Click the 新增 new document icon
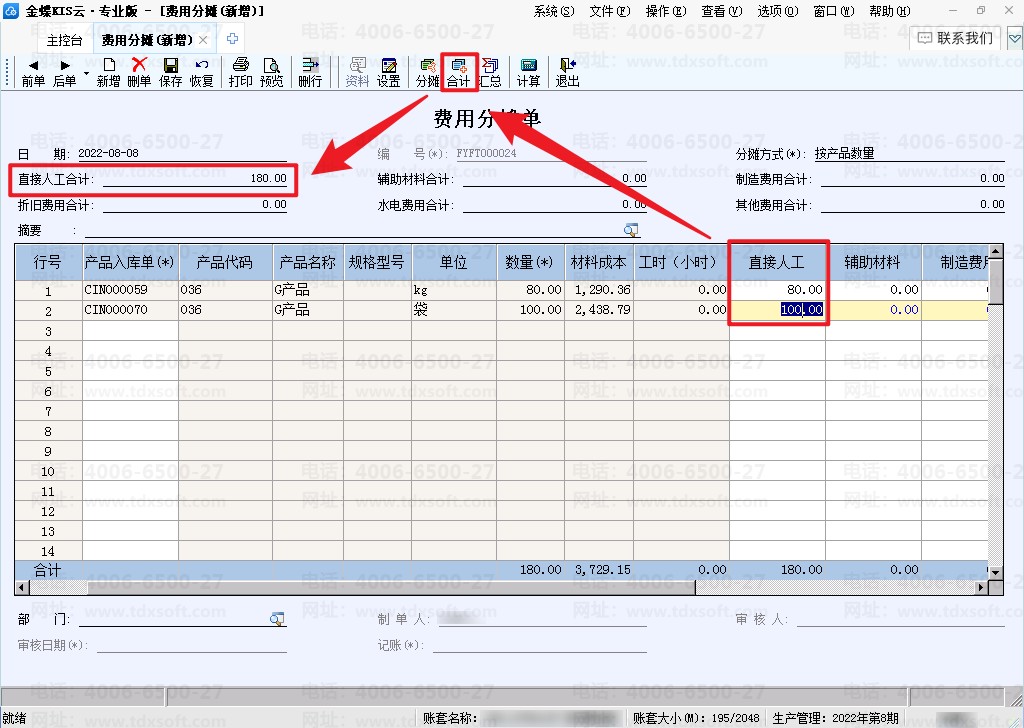Screen dimensions: 1024x728 pos(109,65)
